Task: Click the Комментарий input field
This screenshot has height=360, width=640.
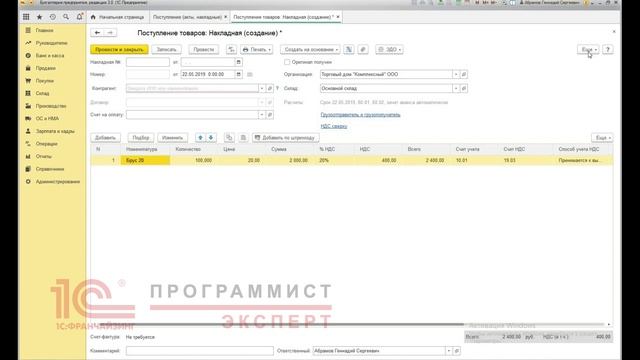Action: click(x=200, y=351)
